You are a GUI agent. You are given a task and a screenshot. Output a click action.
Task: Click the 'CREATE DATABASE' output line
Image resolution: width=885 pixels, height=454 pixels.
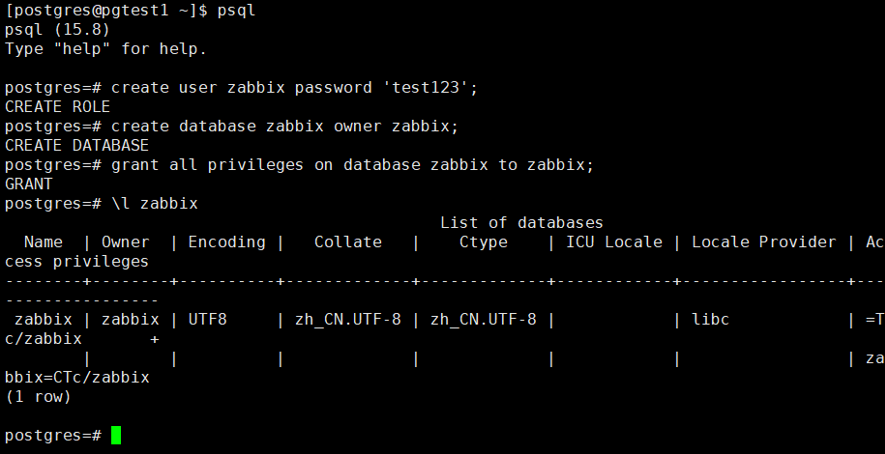point(77,145)
